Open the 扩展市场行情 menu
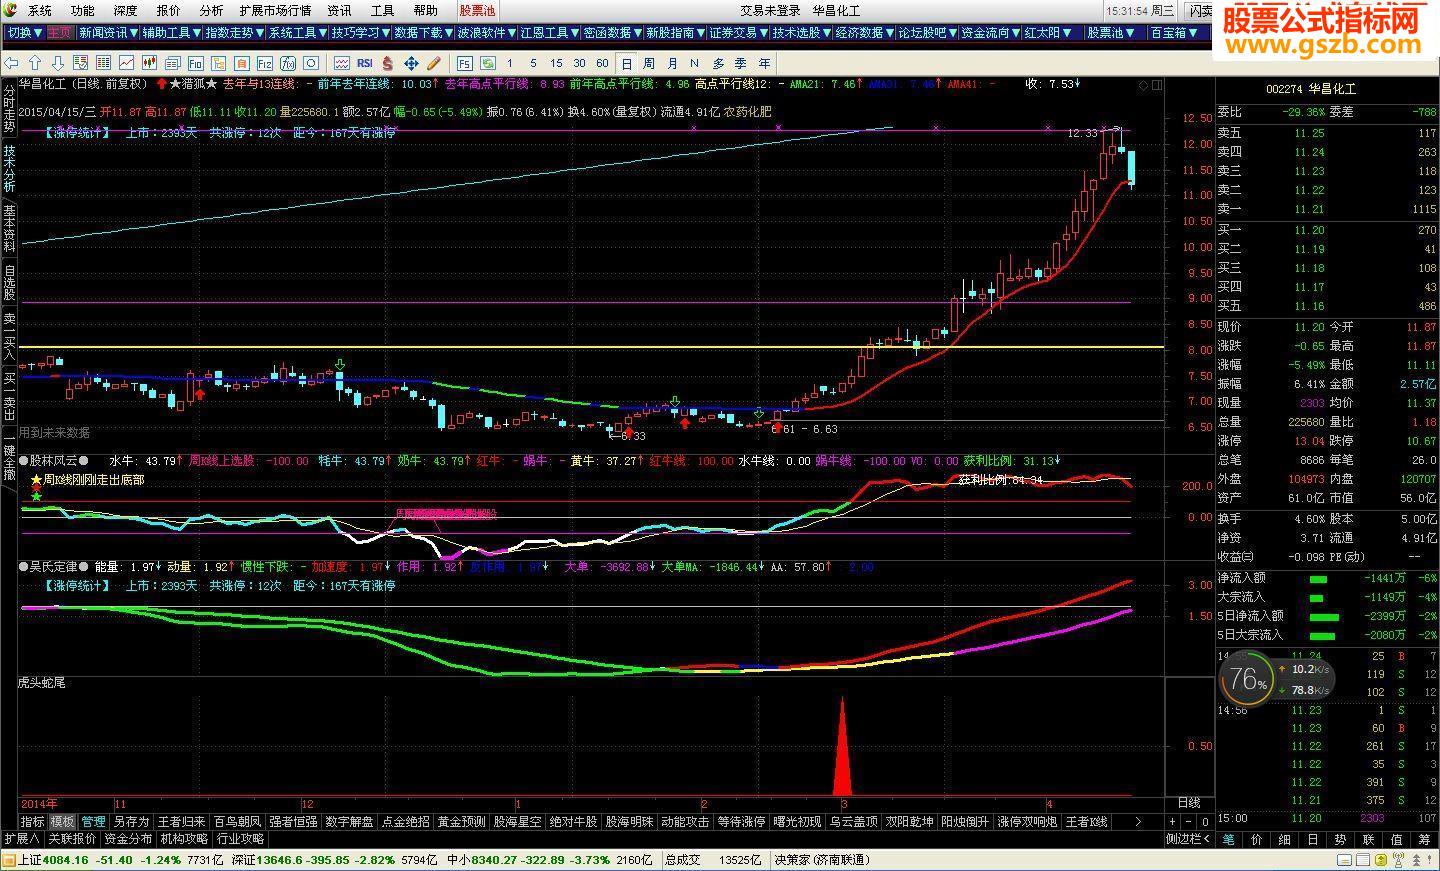Screen dimensions: 1440x871 [x=275, y=10]
